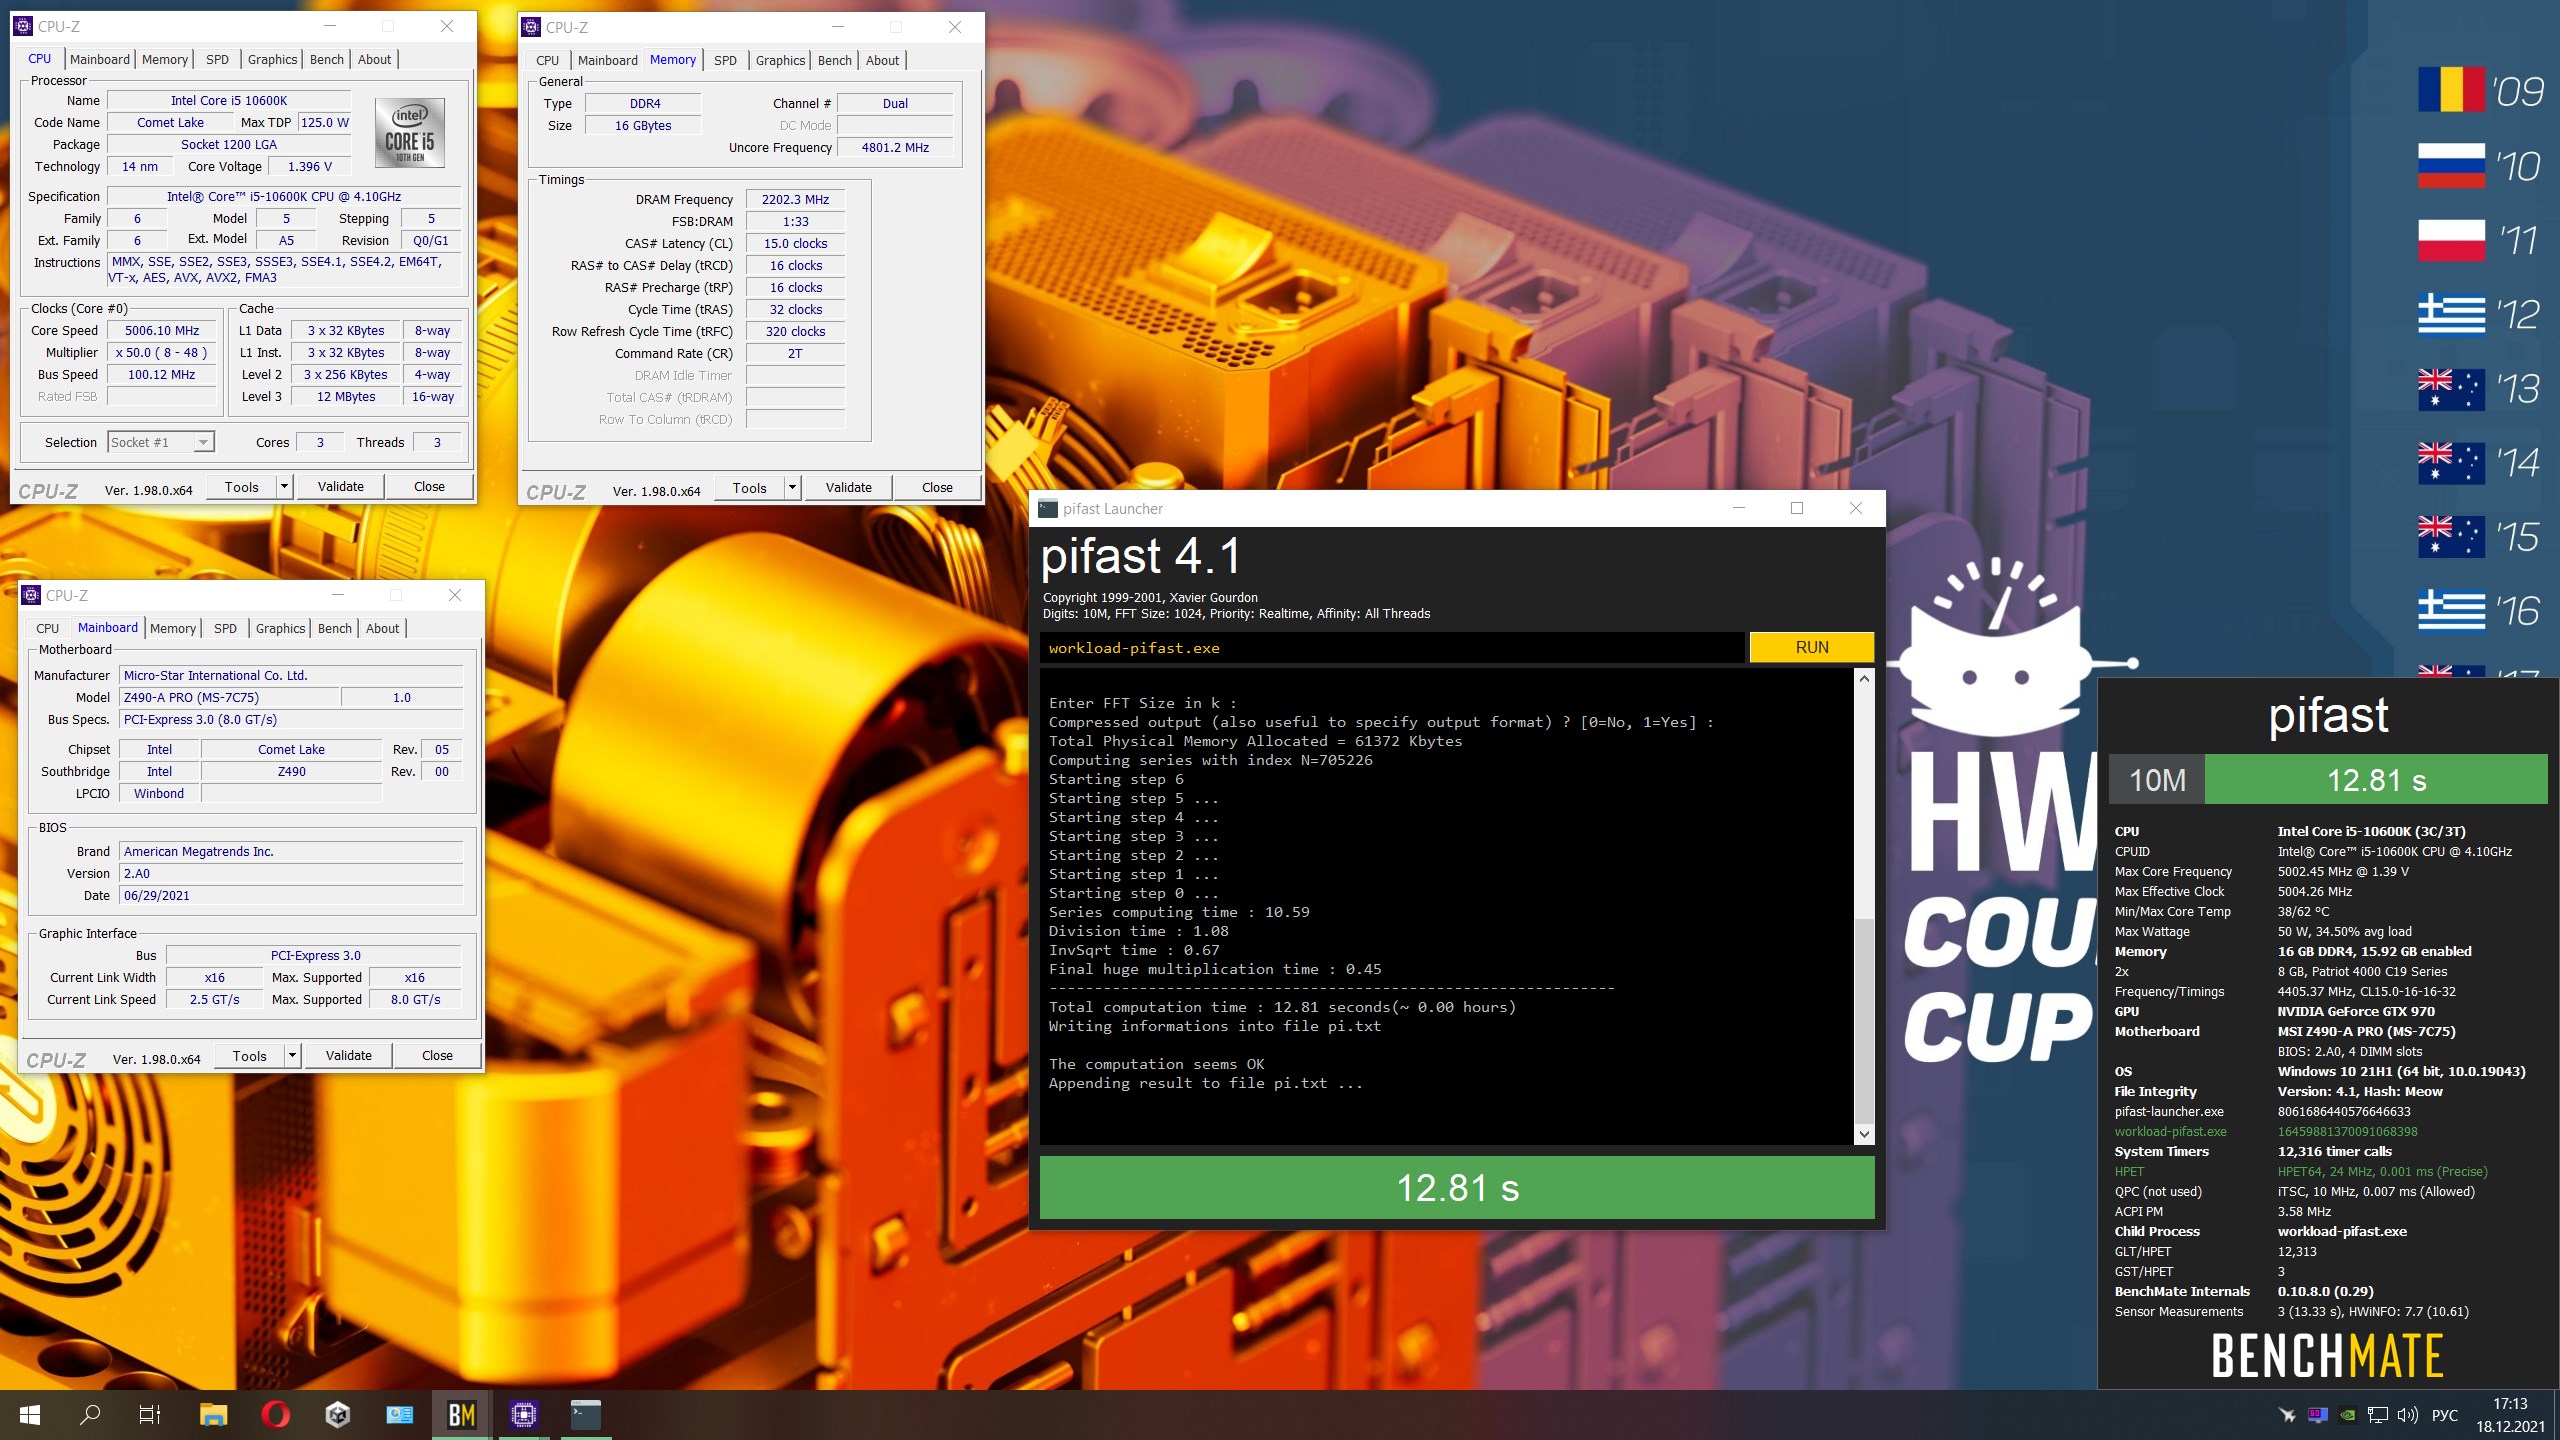Expand Tools dropdown arrow in the CPU window

[x=284, y=487]
